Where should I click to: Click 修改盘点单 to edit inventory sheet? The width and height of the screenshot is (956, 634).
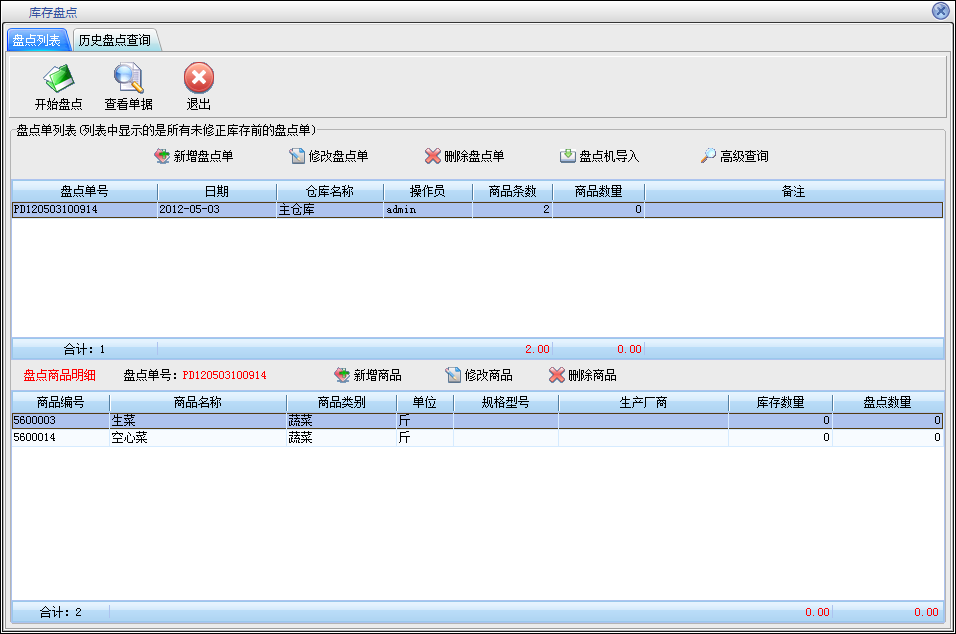tap(329, 156)
